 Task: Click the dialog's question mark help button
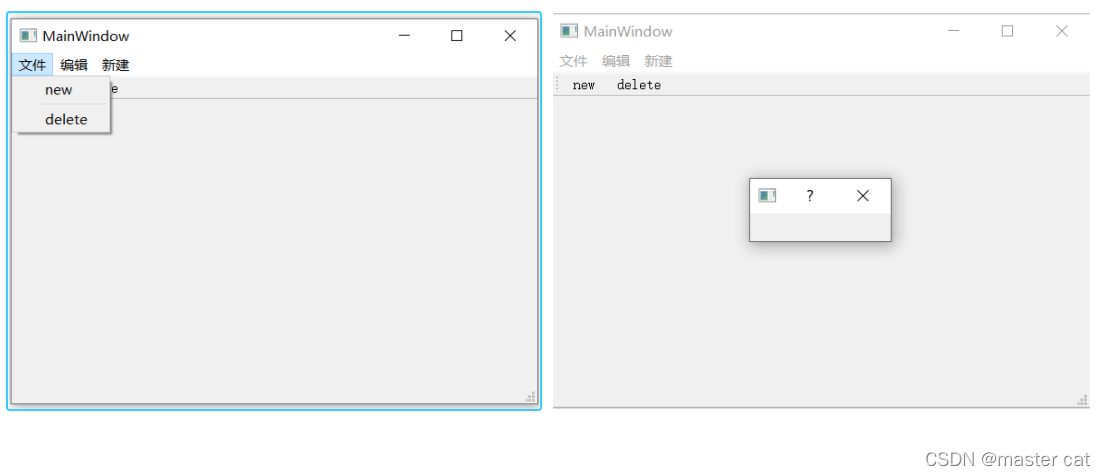810,196
